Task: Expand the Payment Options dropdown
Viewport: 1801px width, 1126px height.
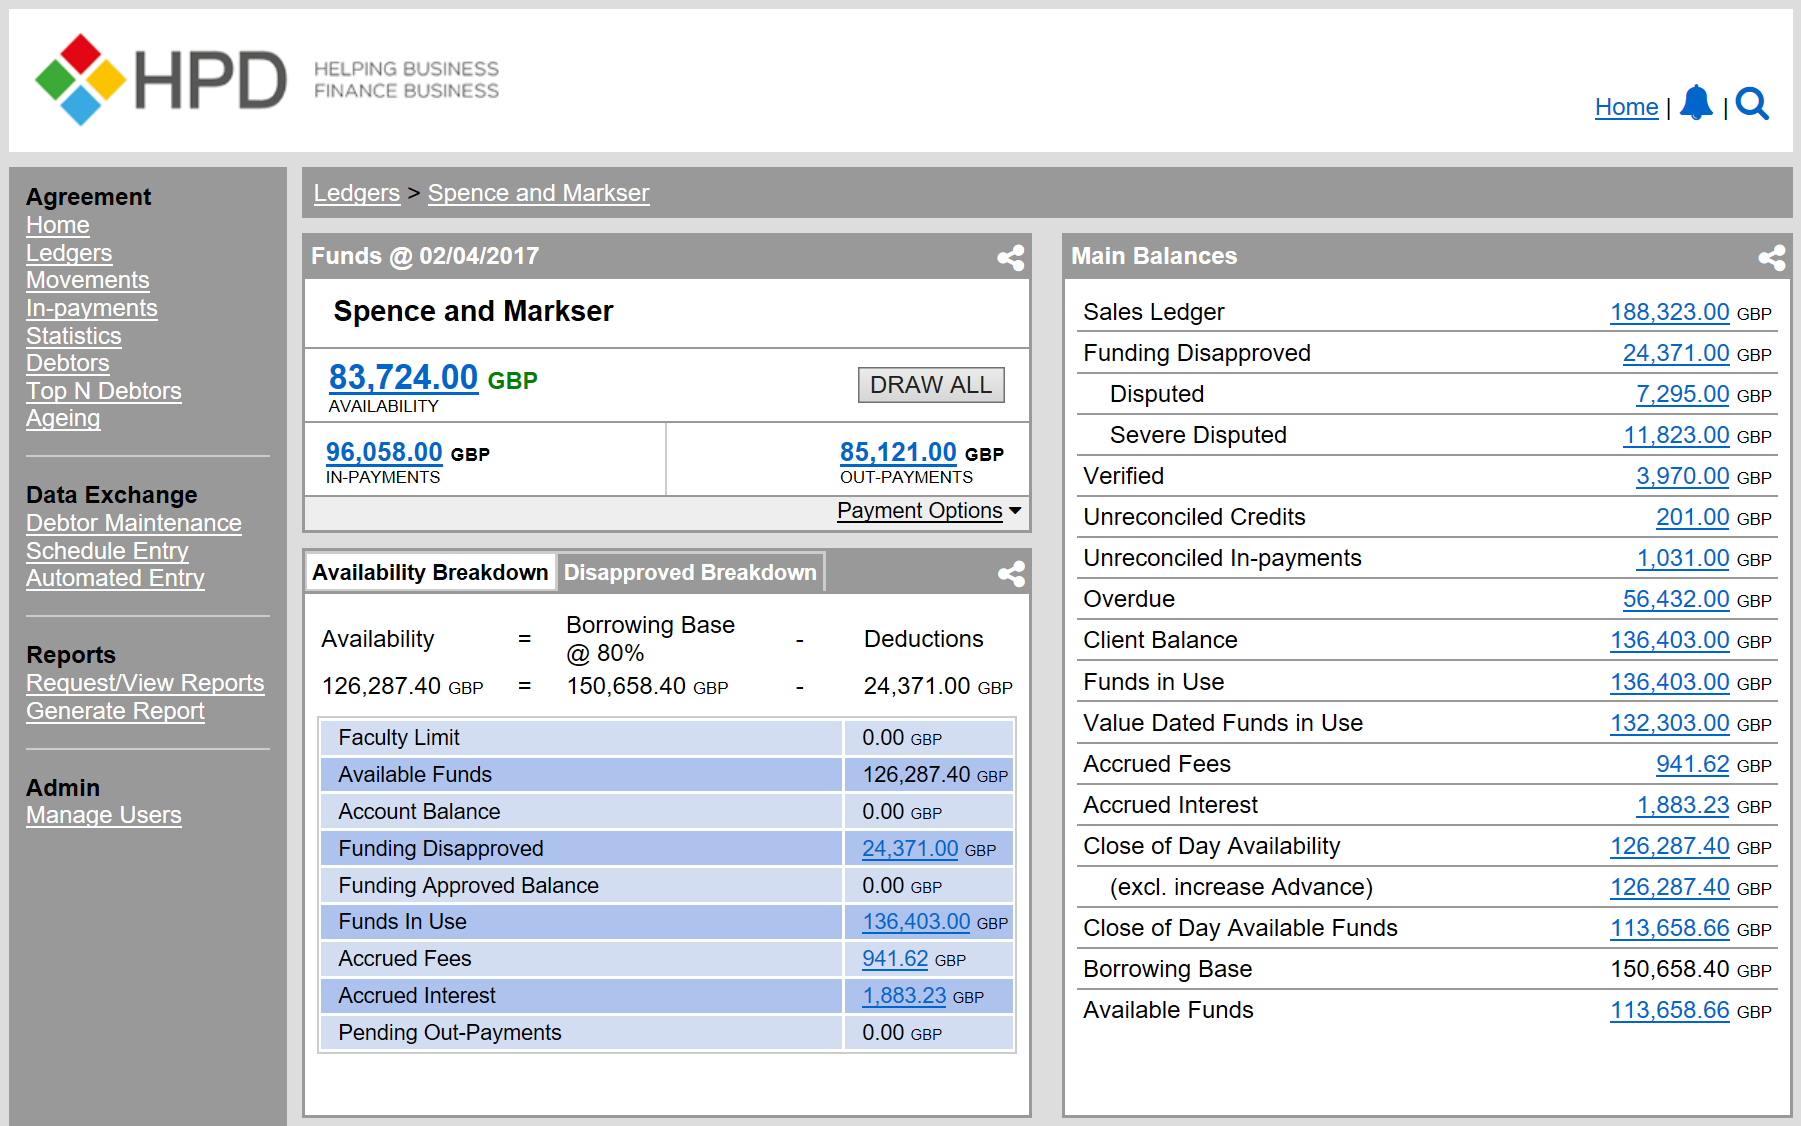Action: (929, 510)
